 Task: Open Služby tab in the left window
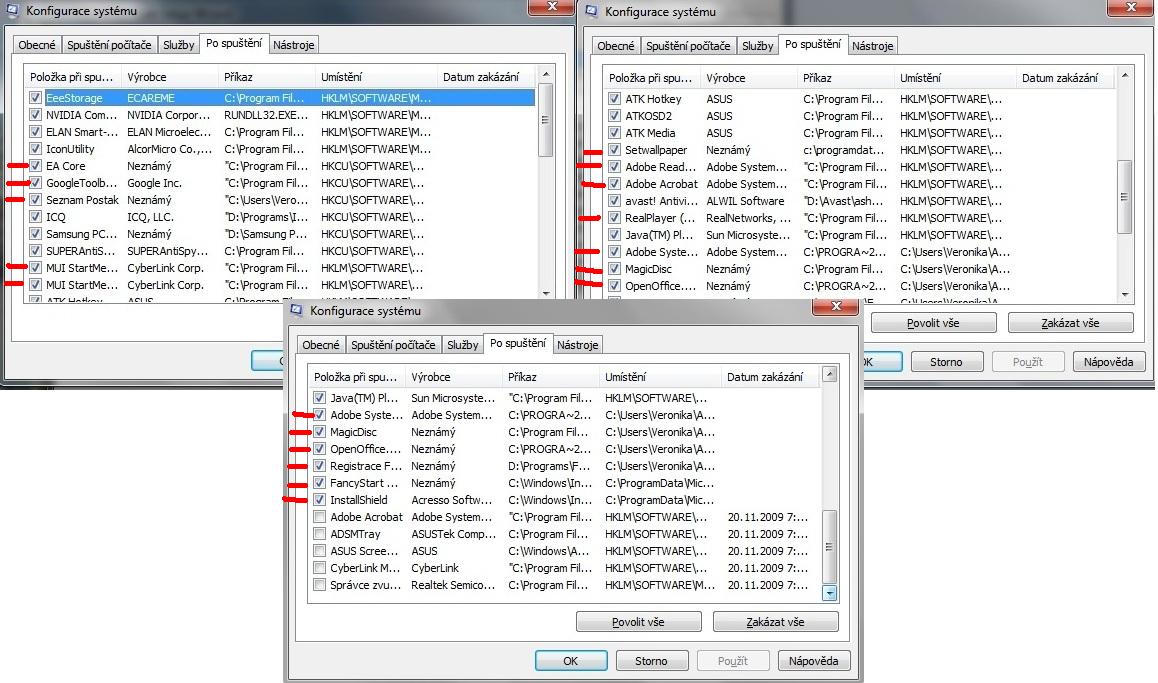coord(179,44)
